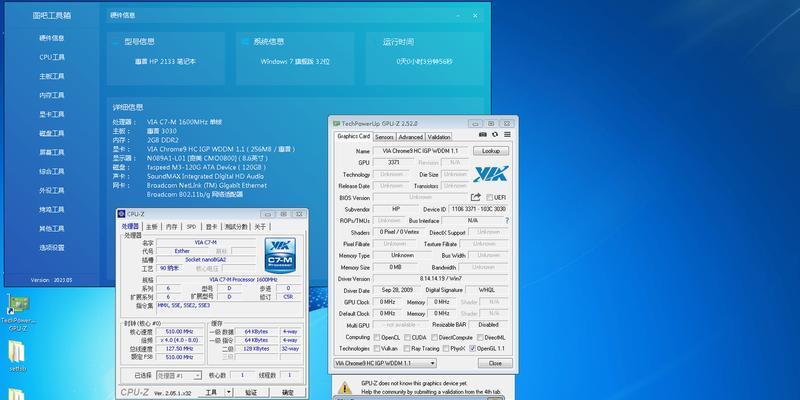Screen dimensions: 800x400
Task: Click the Device ID field in GPU-Z
Action: (479, 209)
